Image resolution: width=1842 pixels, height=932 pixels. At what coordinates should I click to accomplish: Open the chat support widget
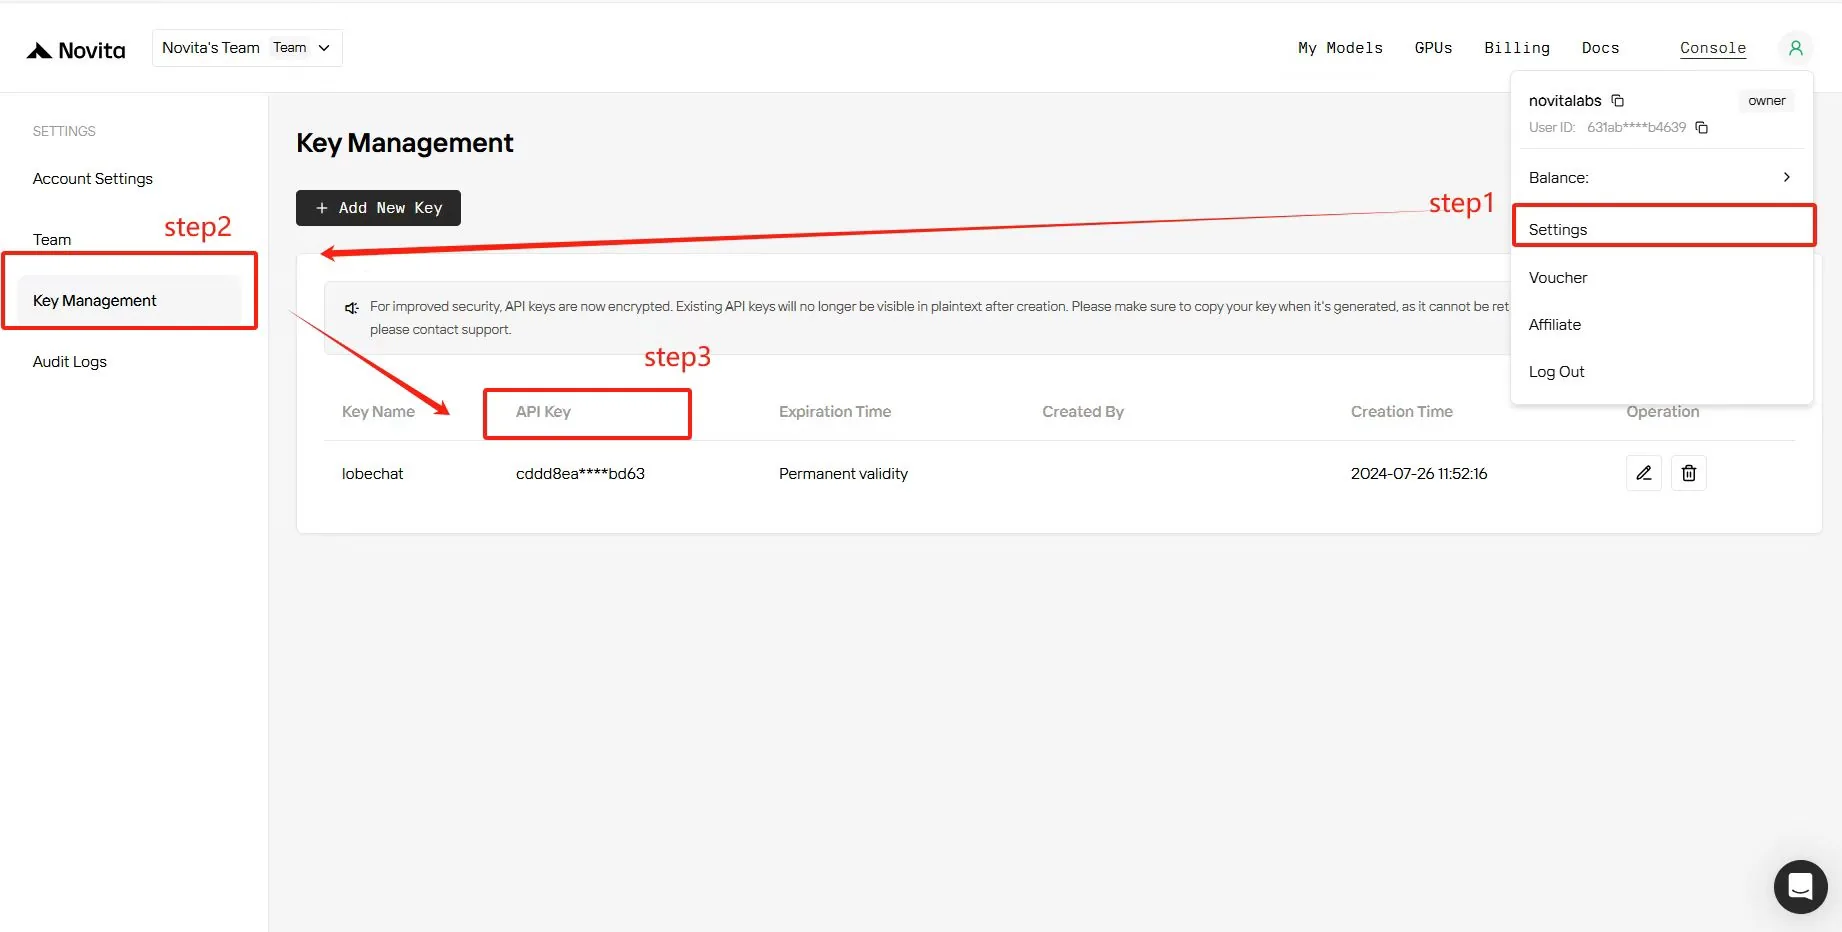(x=1800, y=886)
